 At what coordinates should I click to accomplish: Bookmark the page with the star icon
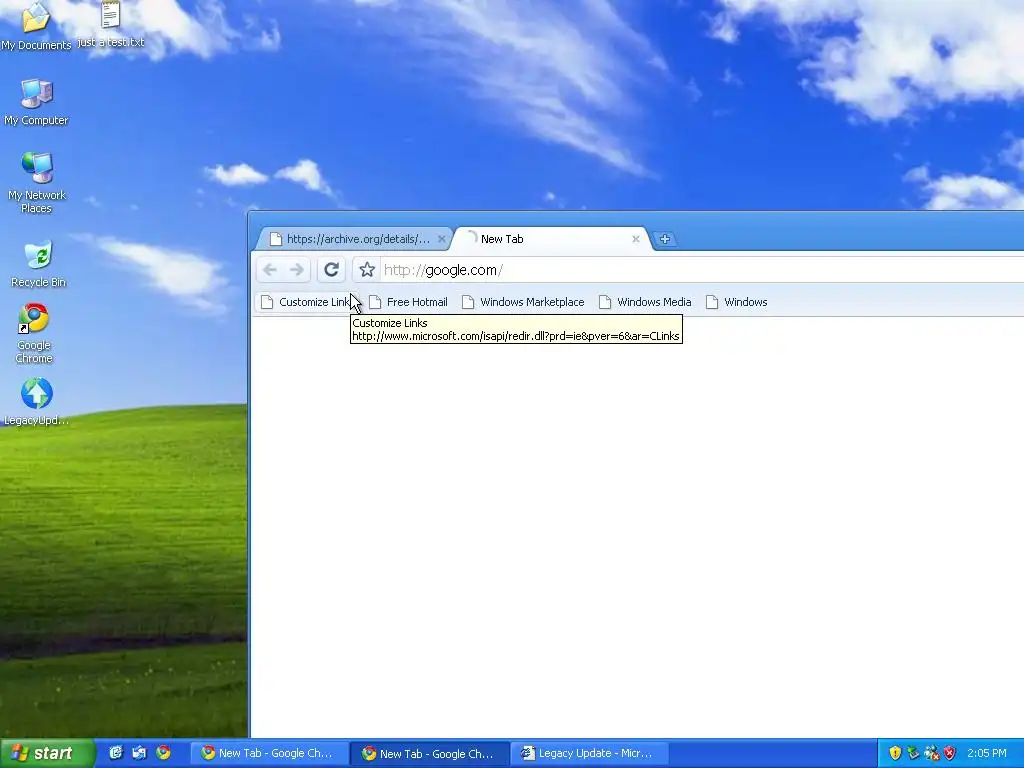(x=367, y=270)
